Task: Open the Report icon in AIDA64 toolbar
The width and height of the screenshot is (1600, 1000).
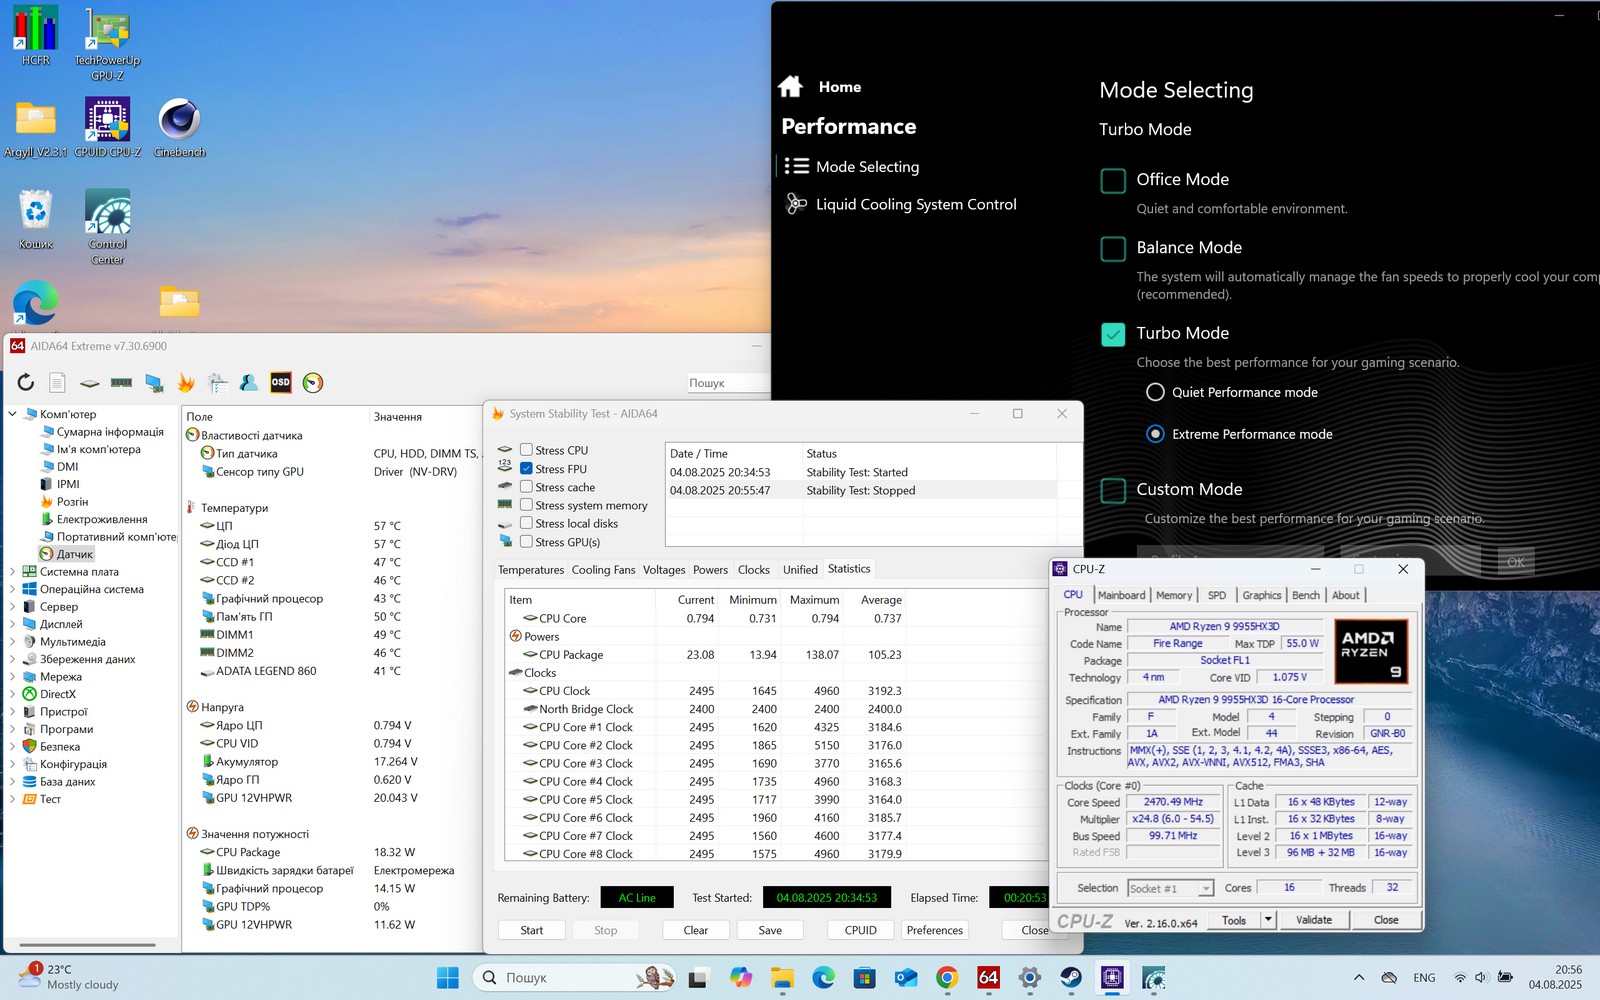Action: click(57, 382)
